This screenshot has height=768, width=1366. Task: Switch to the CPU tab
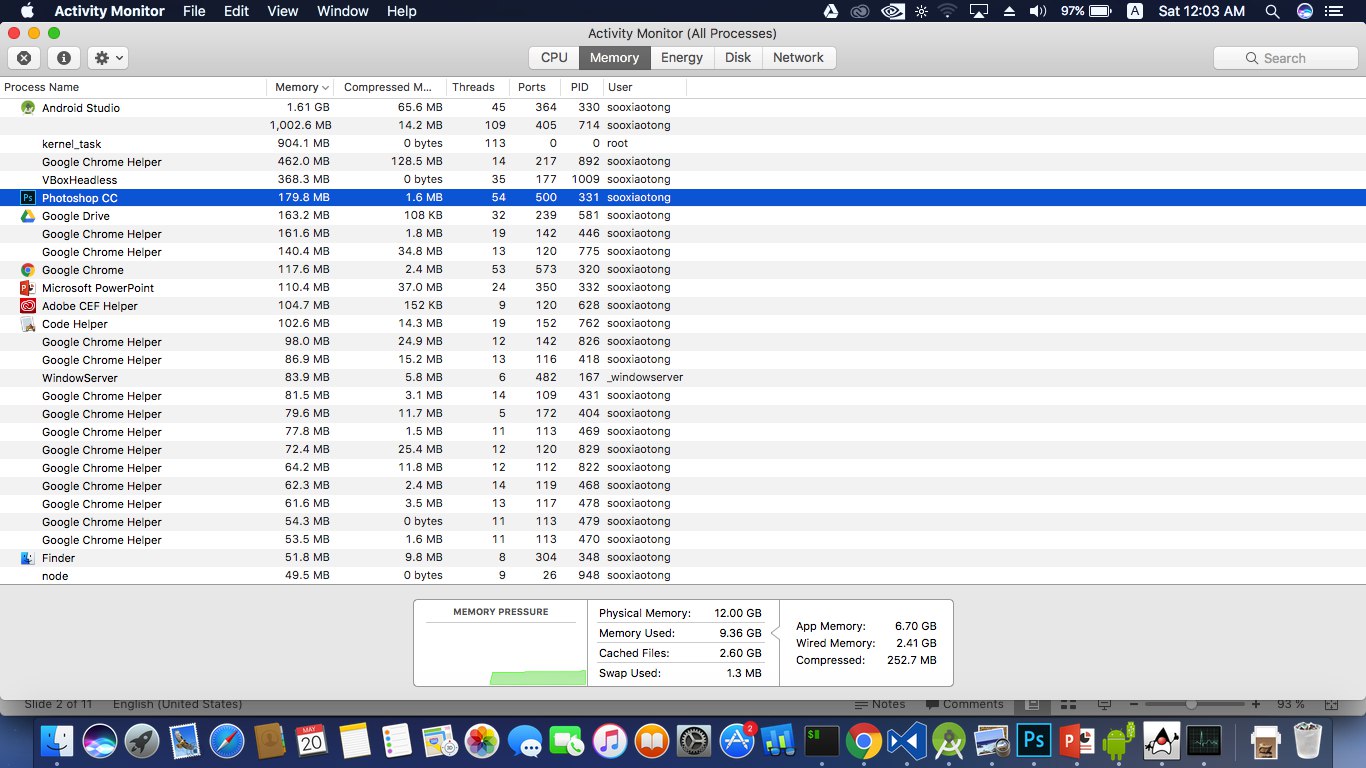pos(554,58)
